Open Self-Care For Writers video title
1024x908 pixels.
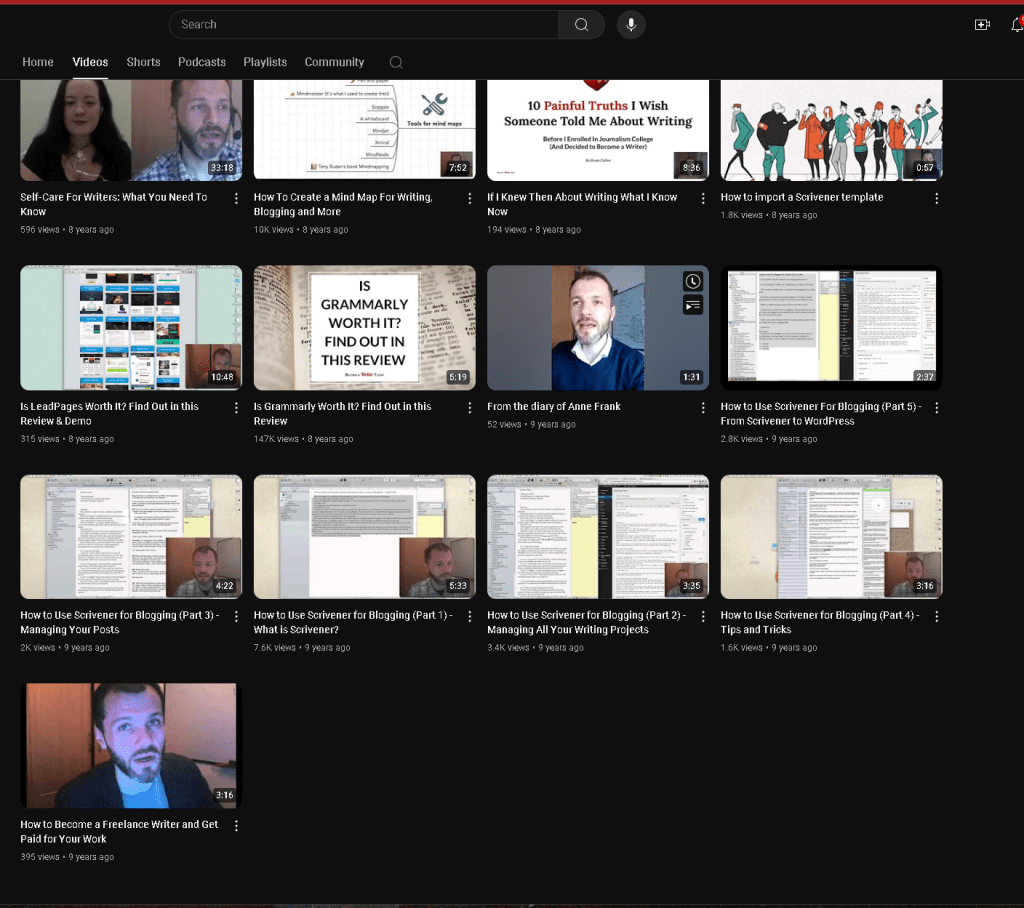[x=114, y=204]
